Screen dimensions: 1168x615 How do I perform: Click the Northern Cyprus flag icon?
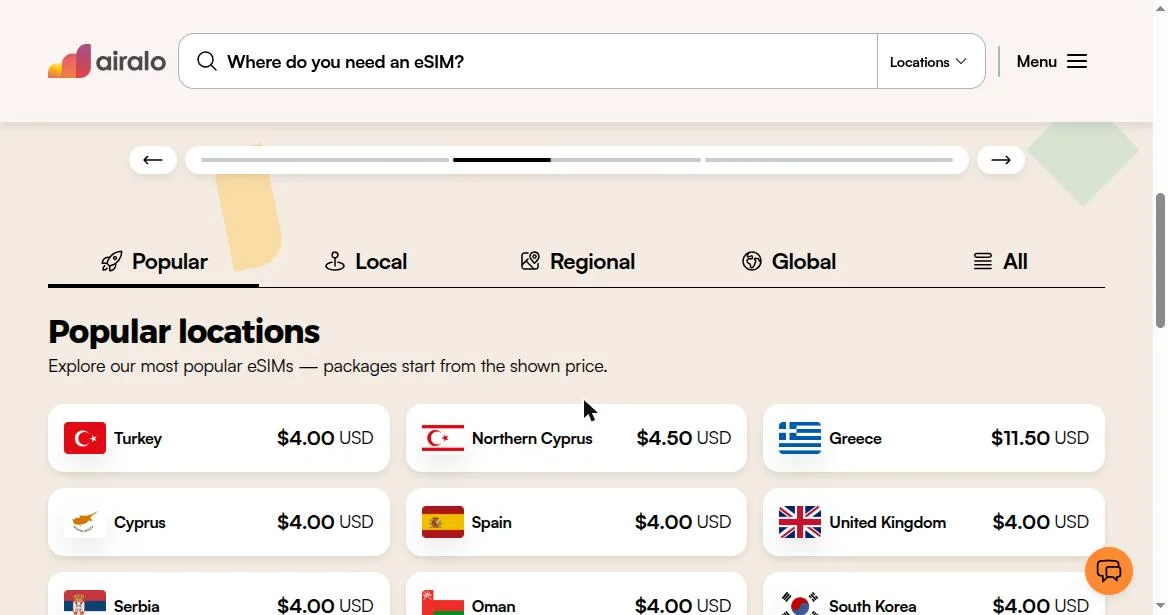click(442, 438)
